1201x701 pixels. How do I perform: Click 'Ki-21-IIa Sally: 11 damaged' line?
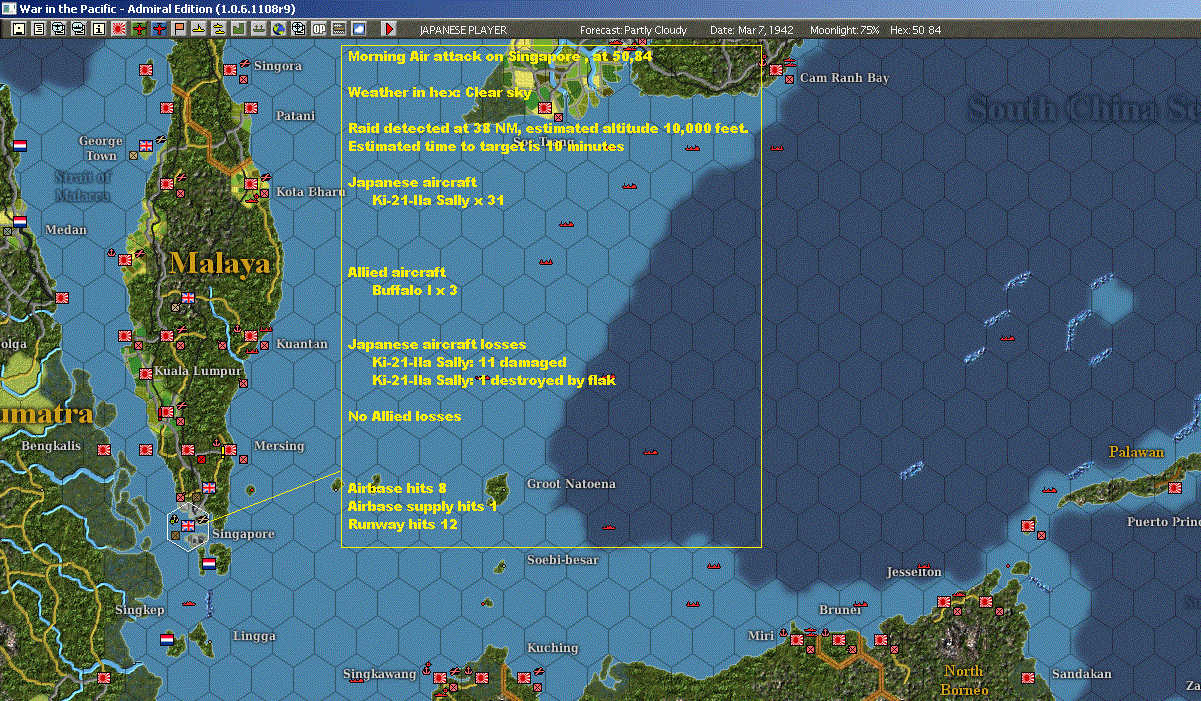pos(469,363)
